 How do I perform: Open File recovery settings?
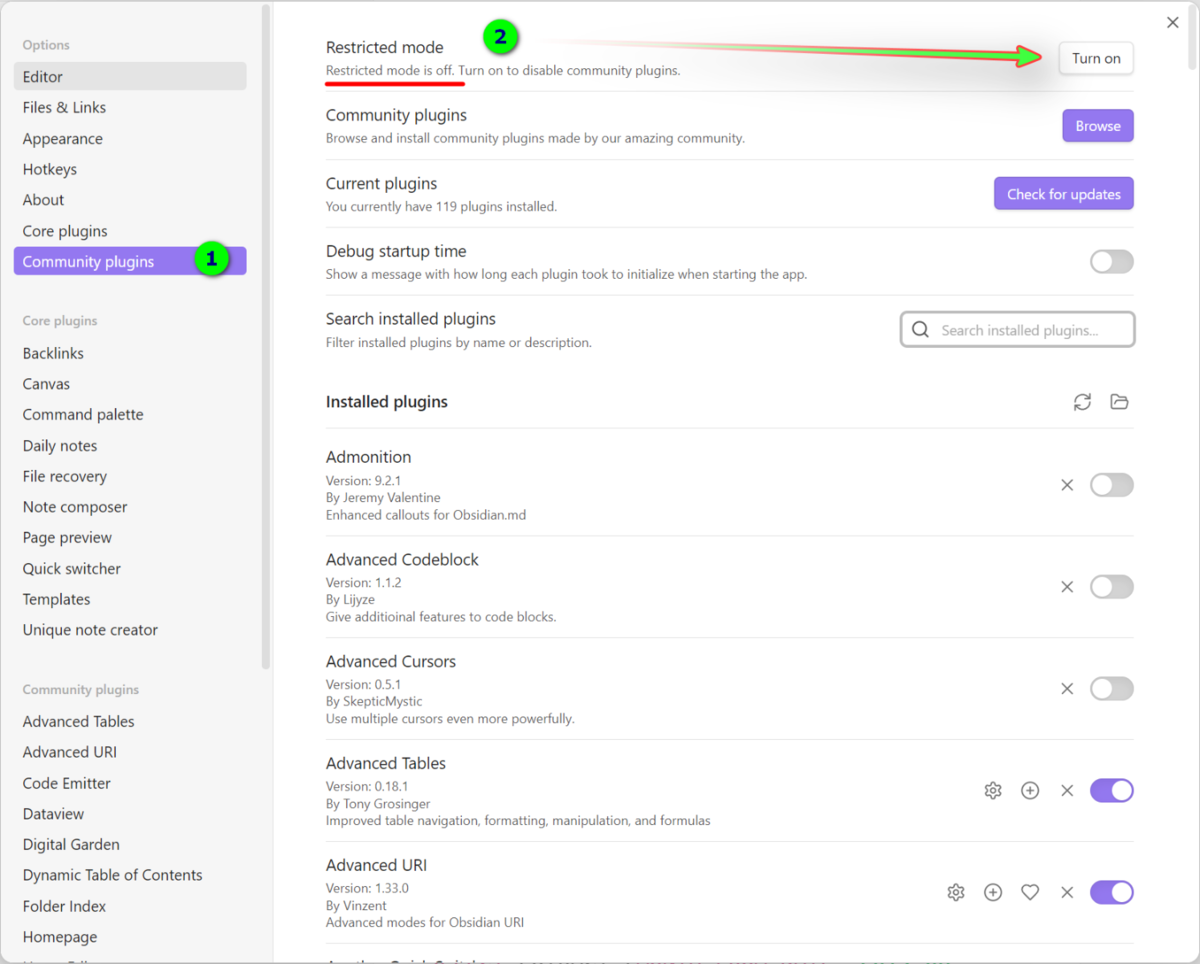click(130, 476)
